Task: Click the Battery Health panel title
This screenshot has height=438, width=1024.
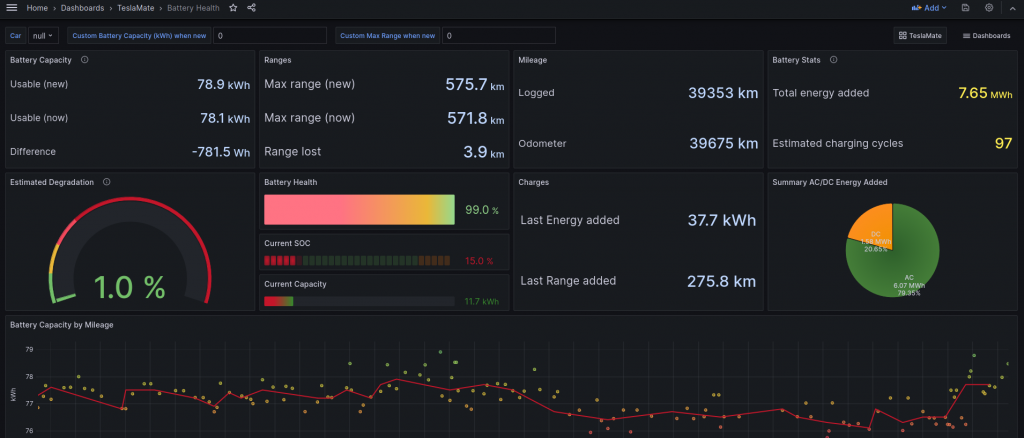Action: pyautogui.click(x=291, y=182)
